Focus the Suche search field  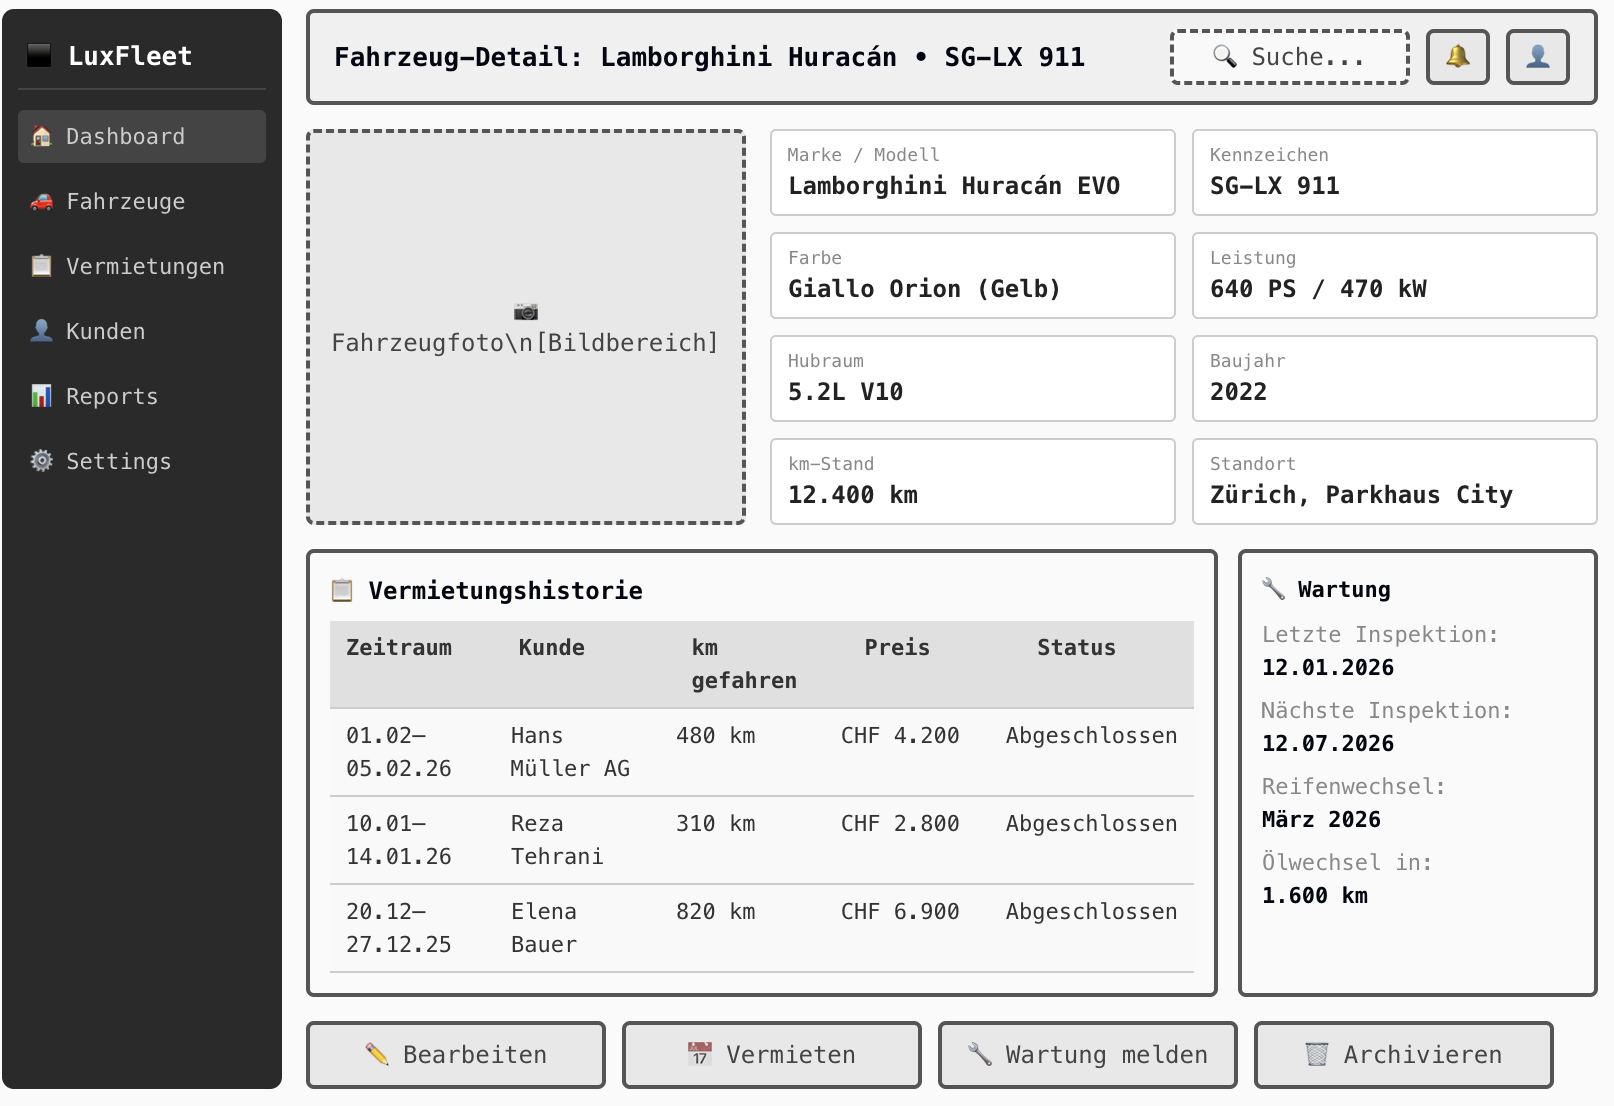pyautogui.click(x=1290, y=57)
